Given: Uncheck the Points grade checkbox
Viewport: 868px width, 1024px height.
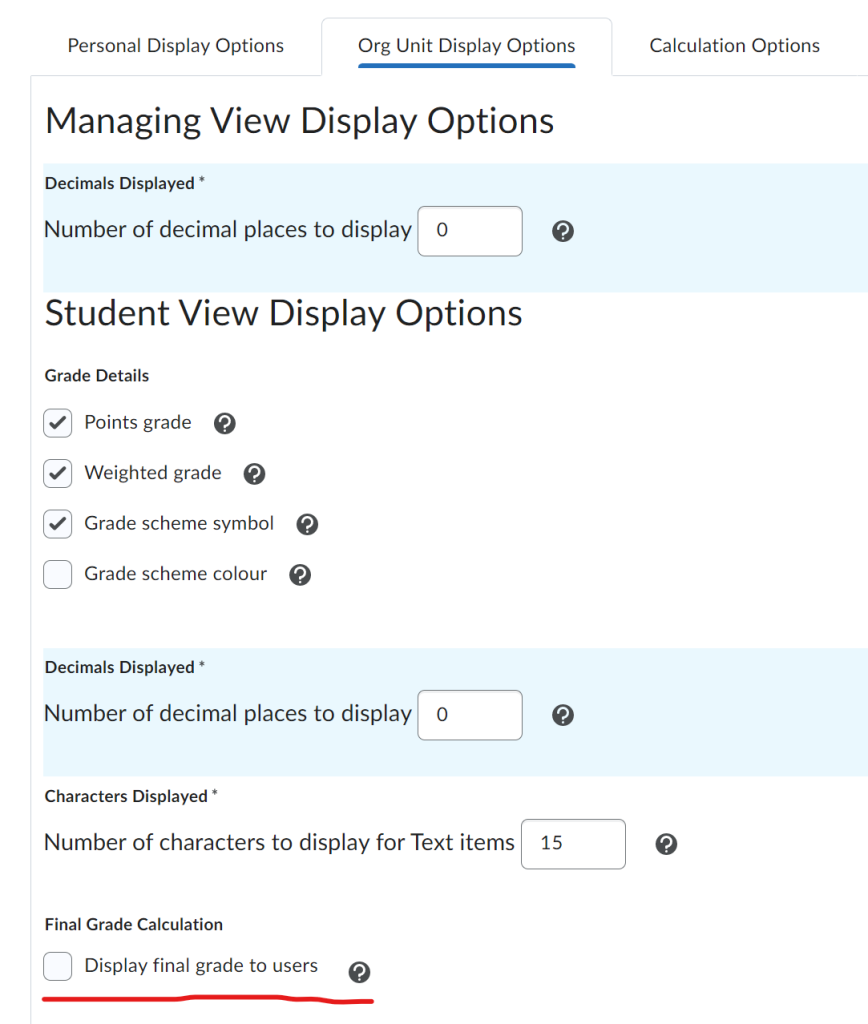Looking at the screenshot, I should coord(57,423).
